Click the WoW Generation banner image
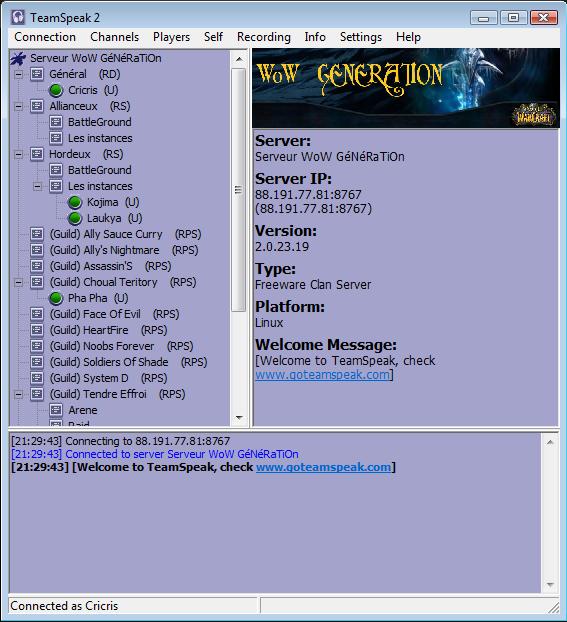The height and width of the screenshot is (622, 567). pos(406,88)
